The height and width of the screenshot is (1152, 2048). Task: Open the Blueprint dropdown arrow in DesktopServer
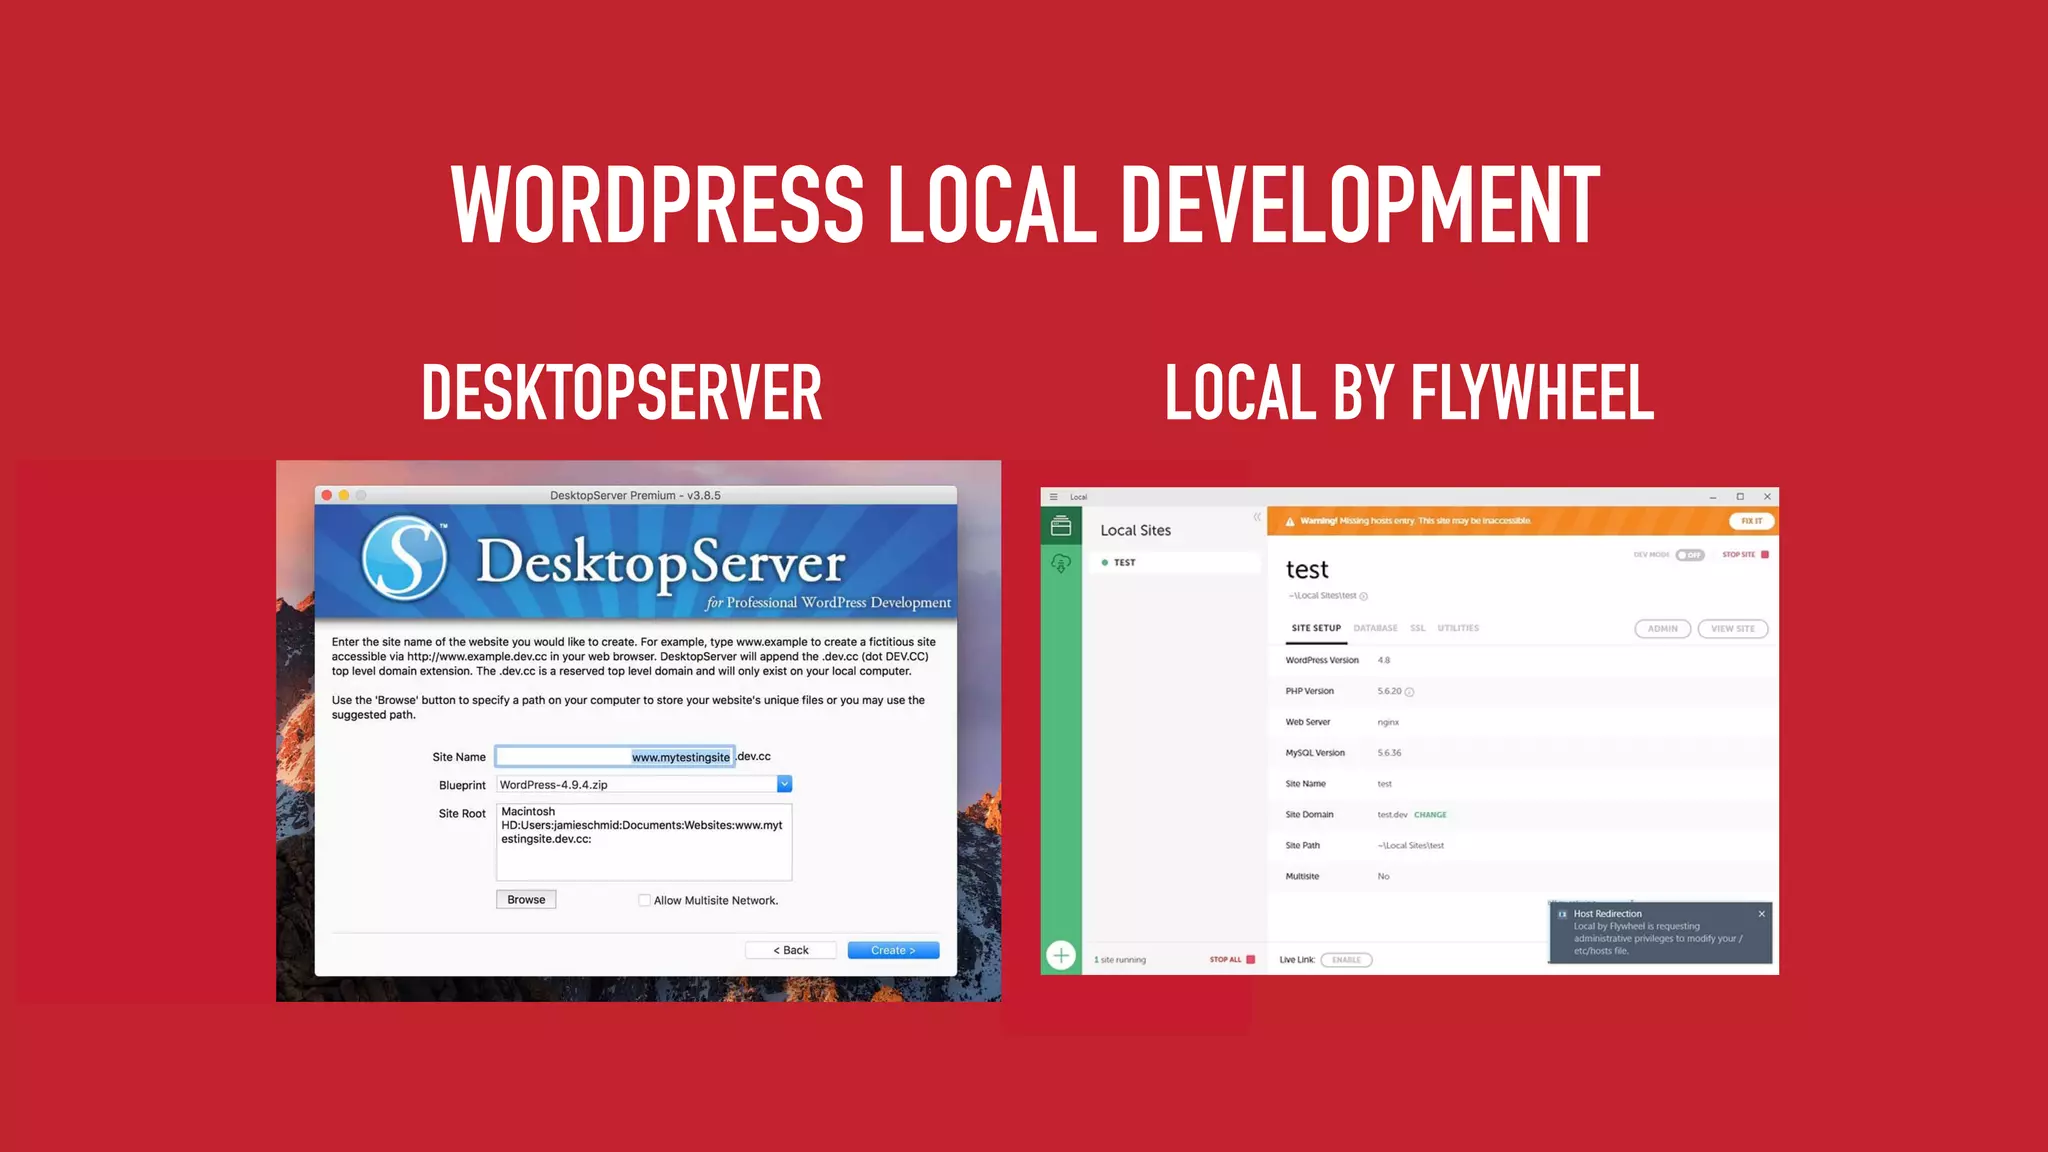coord(785,785)
